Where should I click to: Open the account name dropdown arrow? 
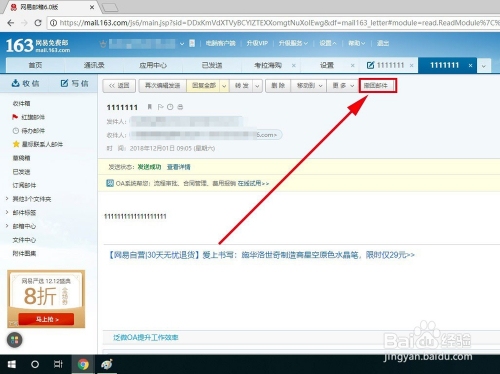(182, 44)
